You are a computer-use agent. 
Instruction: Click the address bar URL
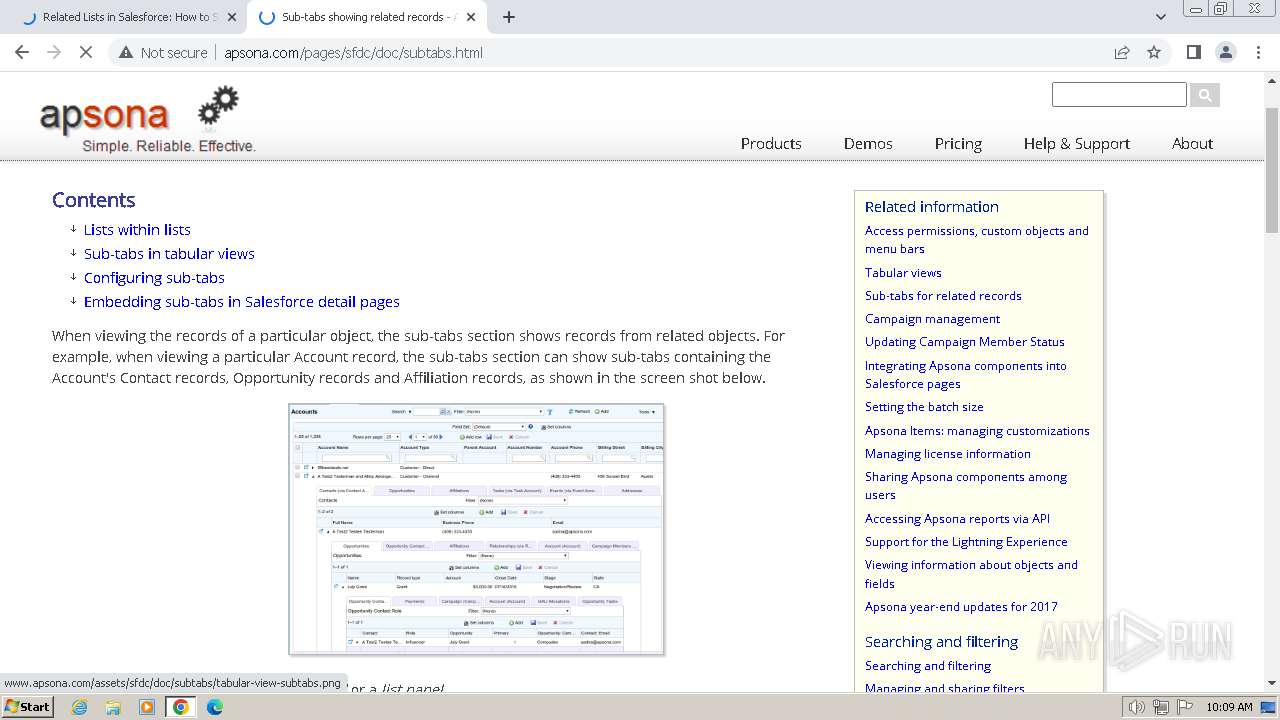click(353, 52)
